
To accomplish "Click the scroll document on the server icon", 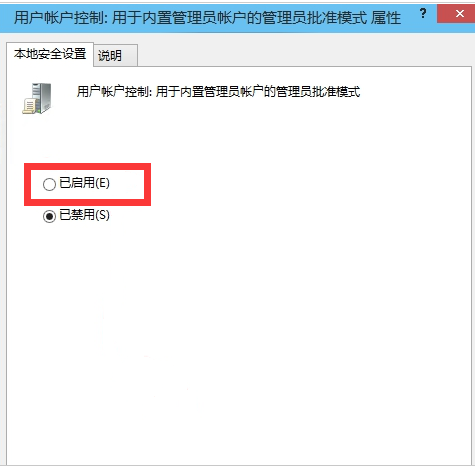I will tap(29, 106).
